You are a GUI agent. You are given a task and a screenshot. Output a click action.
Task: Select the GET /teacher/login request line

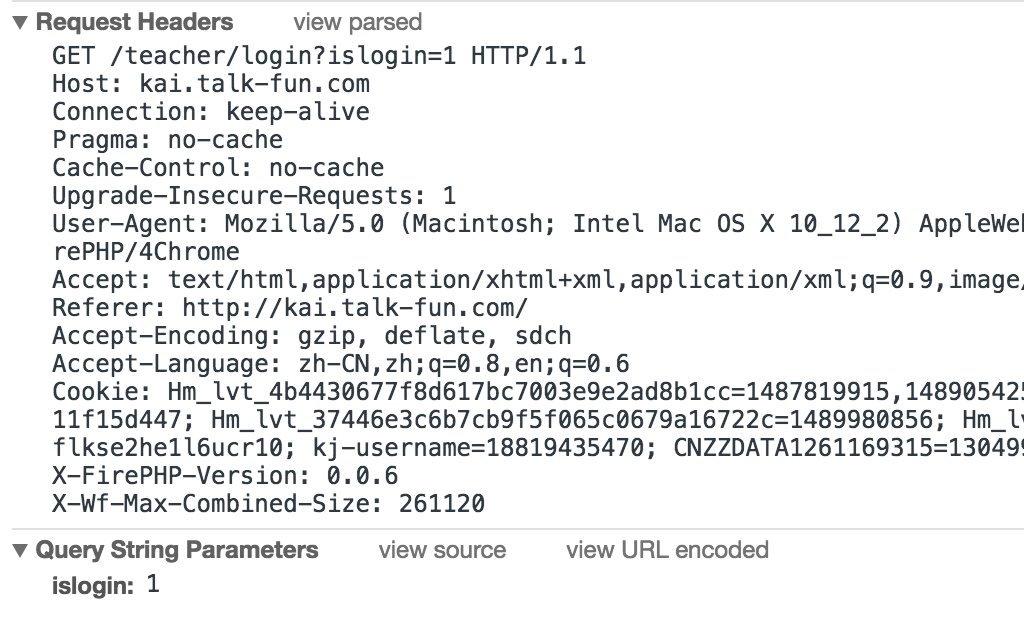319,56
